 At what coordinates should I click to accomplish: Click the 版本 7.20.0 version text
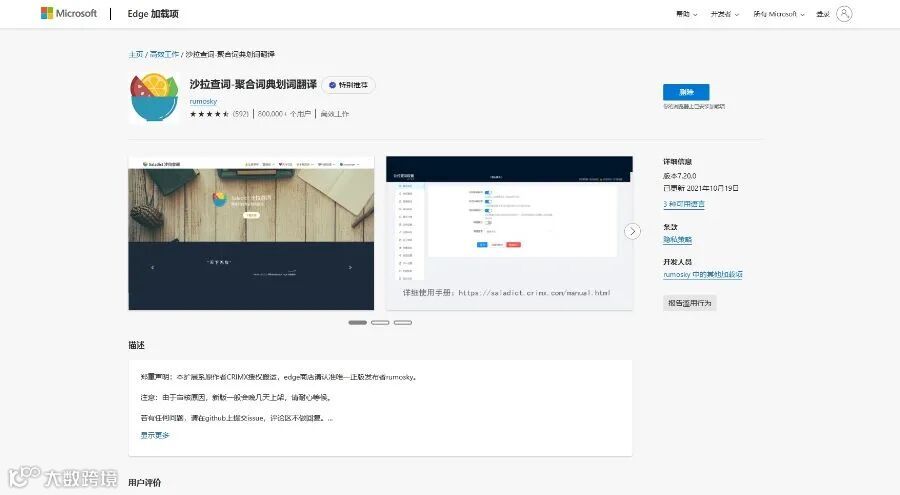pos(680,176)
